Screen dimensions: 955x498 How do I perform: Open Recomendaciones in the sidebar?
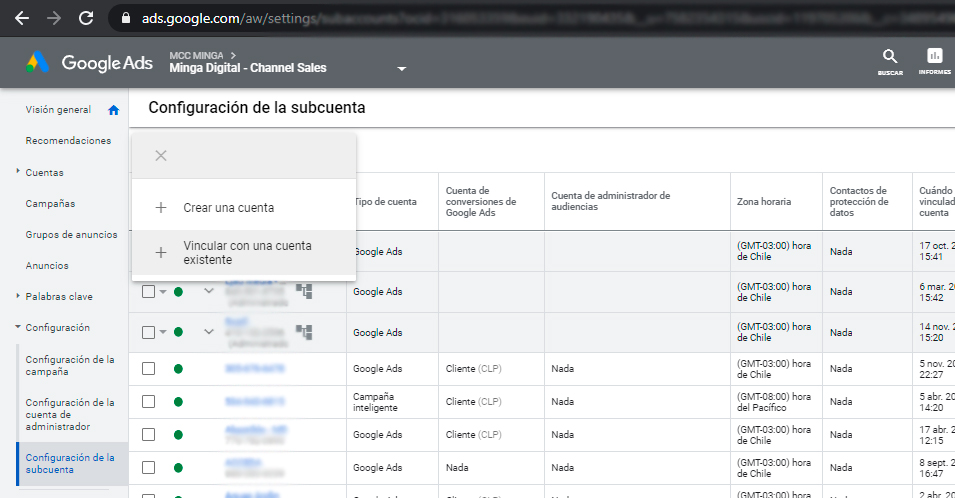click(x=68, y=141)
